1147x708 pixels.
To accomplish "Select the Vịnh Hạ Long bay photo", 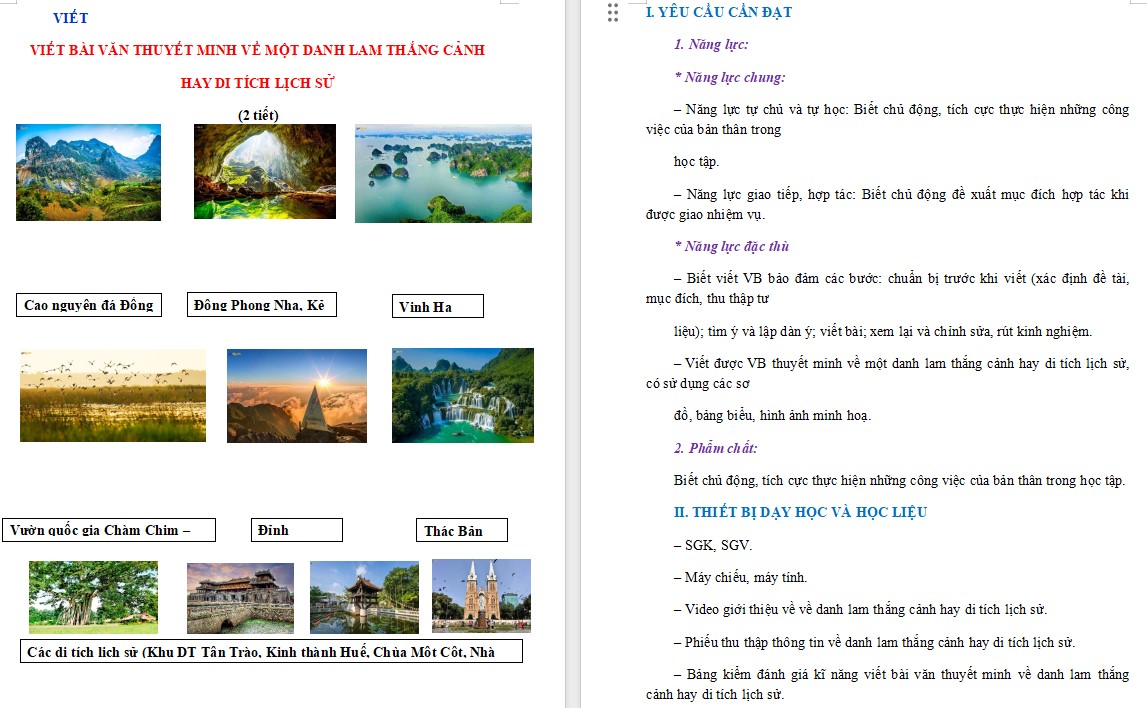I will tap(442, 172).
